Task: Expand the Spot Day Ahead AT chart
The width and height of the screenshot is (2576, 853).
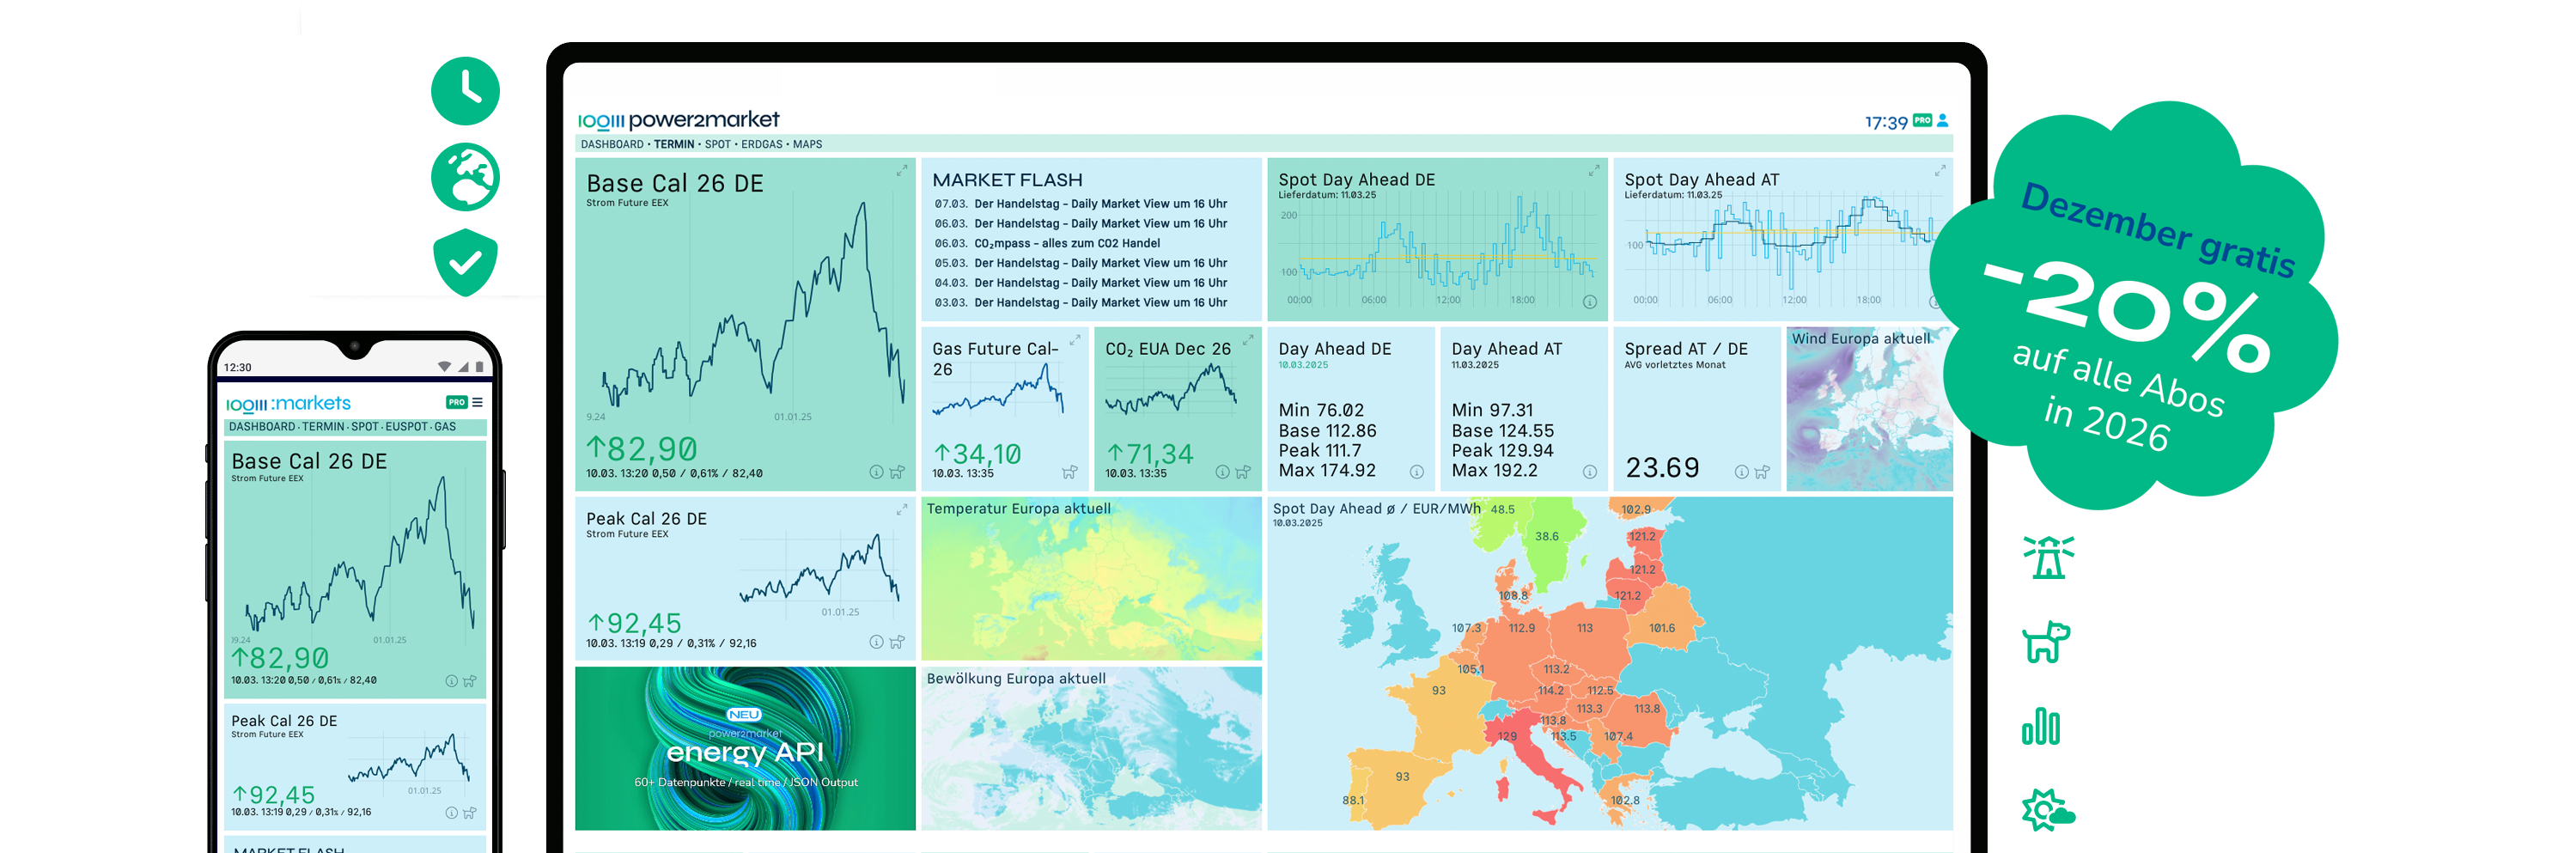Action: (1939, 171)
